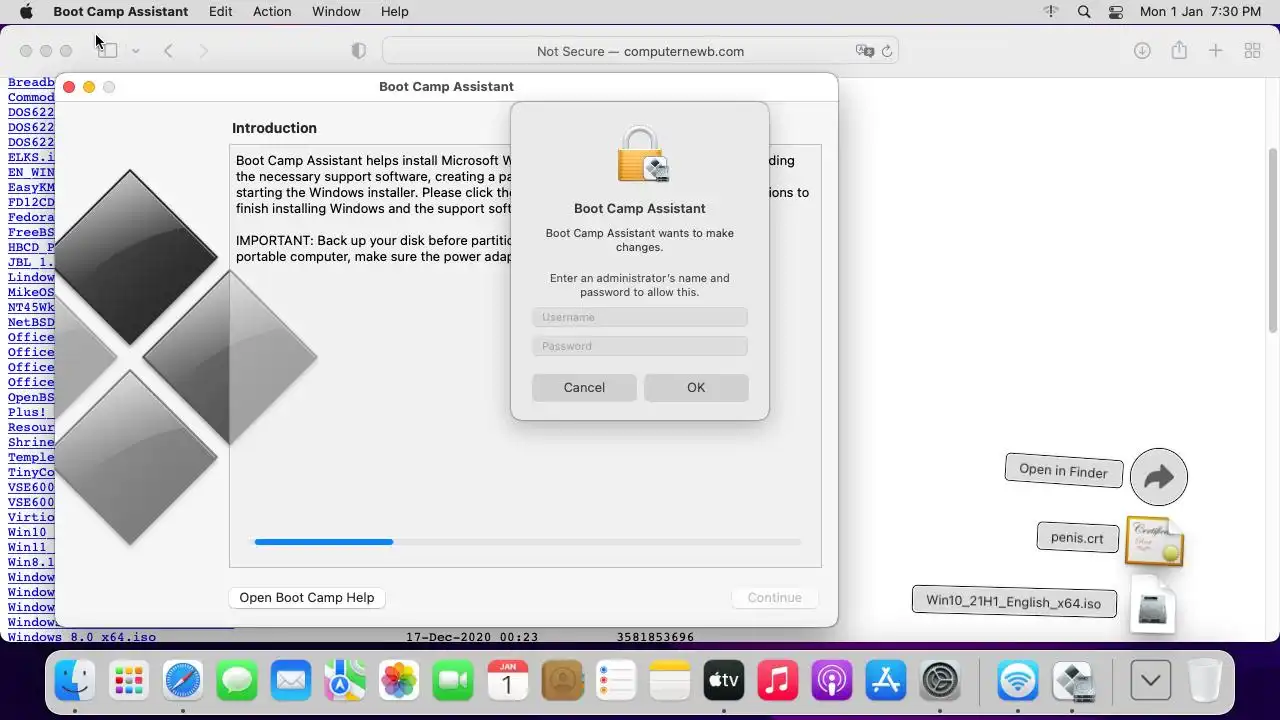
Task: Open the Window menu
Action: tap(336, 12)
